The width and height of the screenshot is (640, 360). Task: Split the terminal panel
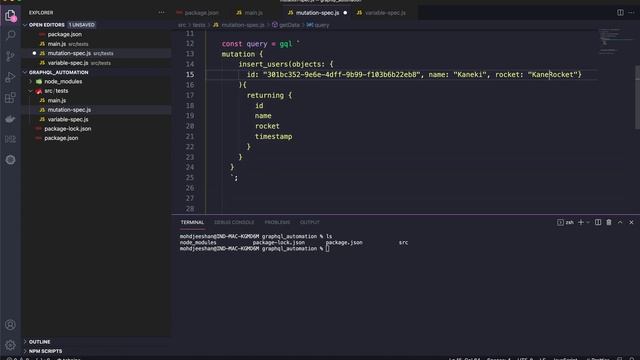pos(598,222)
